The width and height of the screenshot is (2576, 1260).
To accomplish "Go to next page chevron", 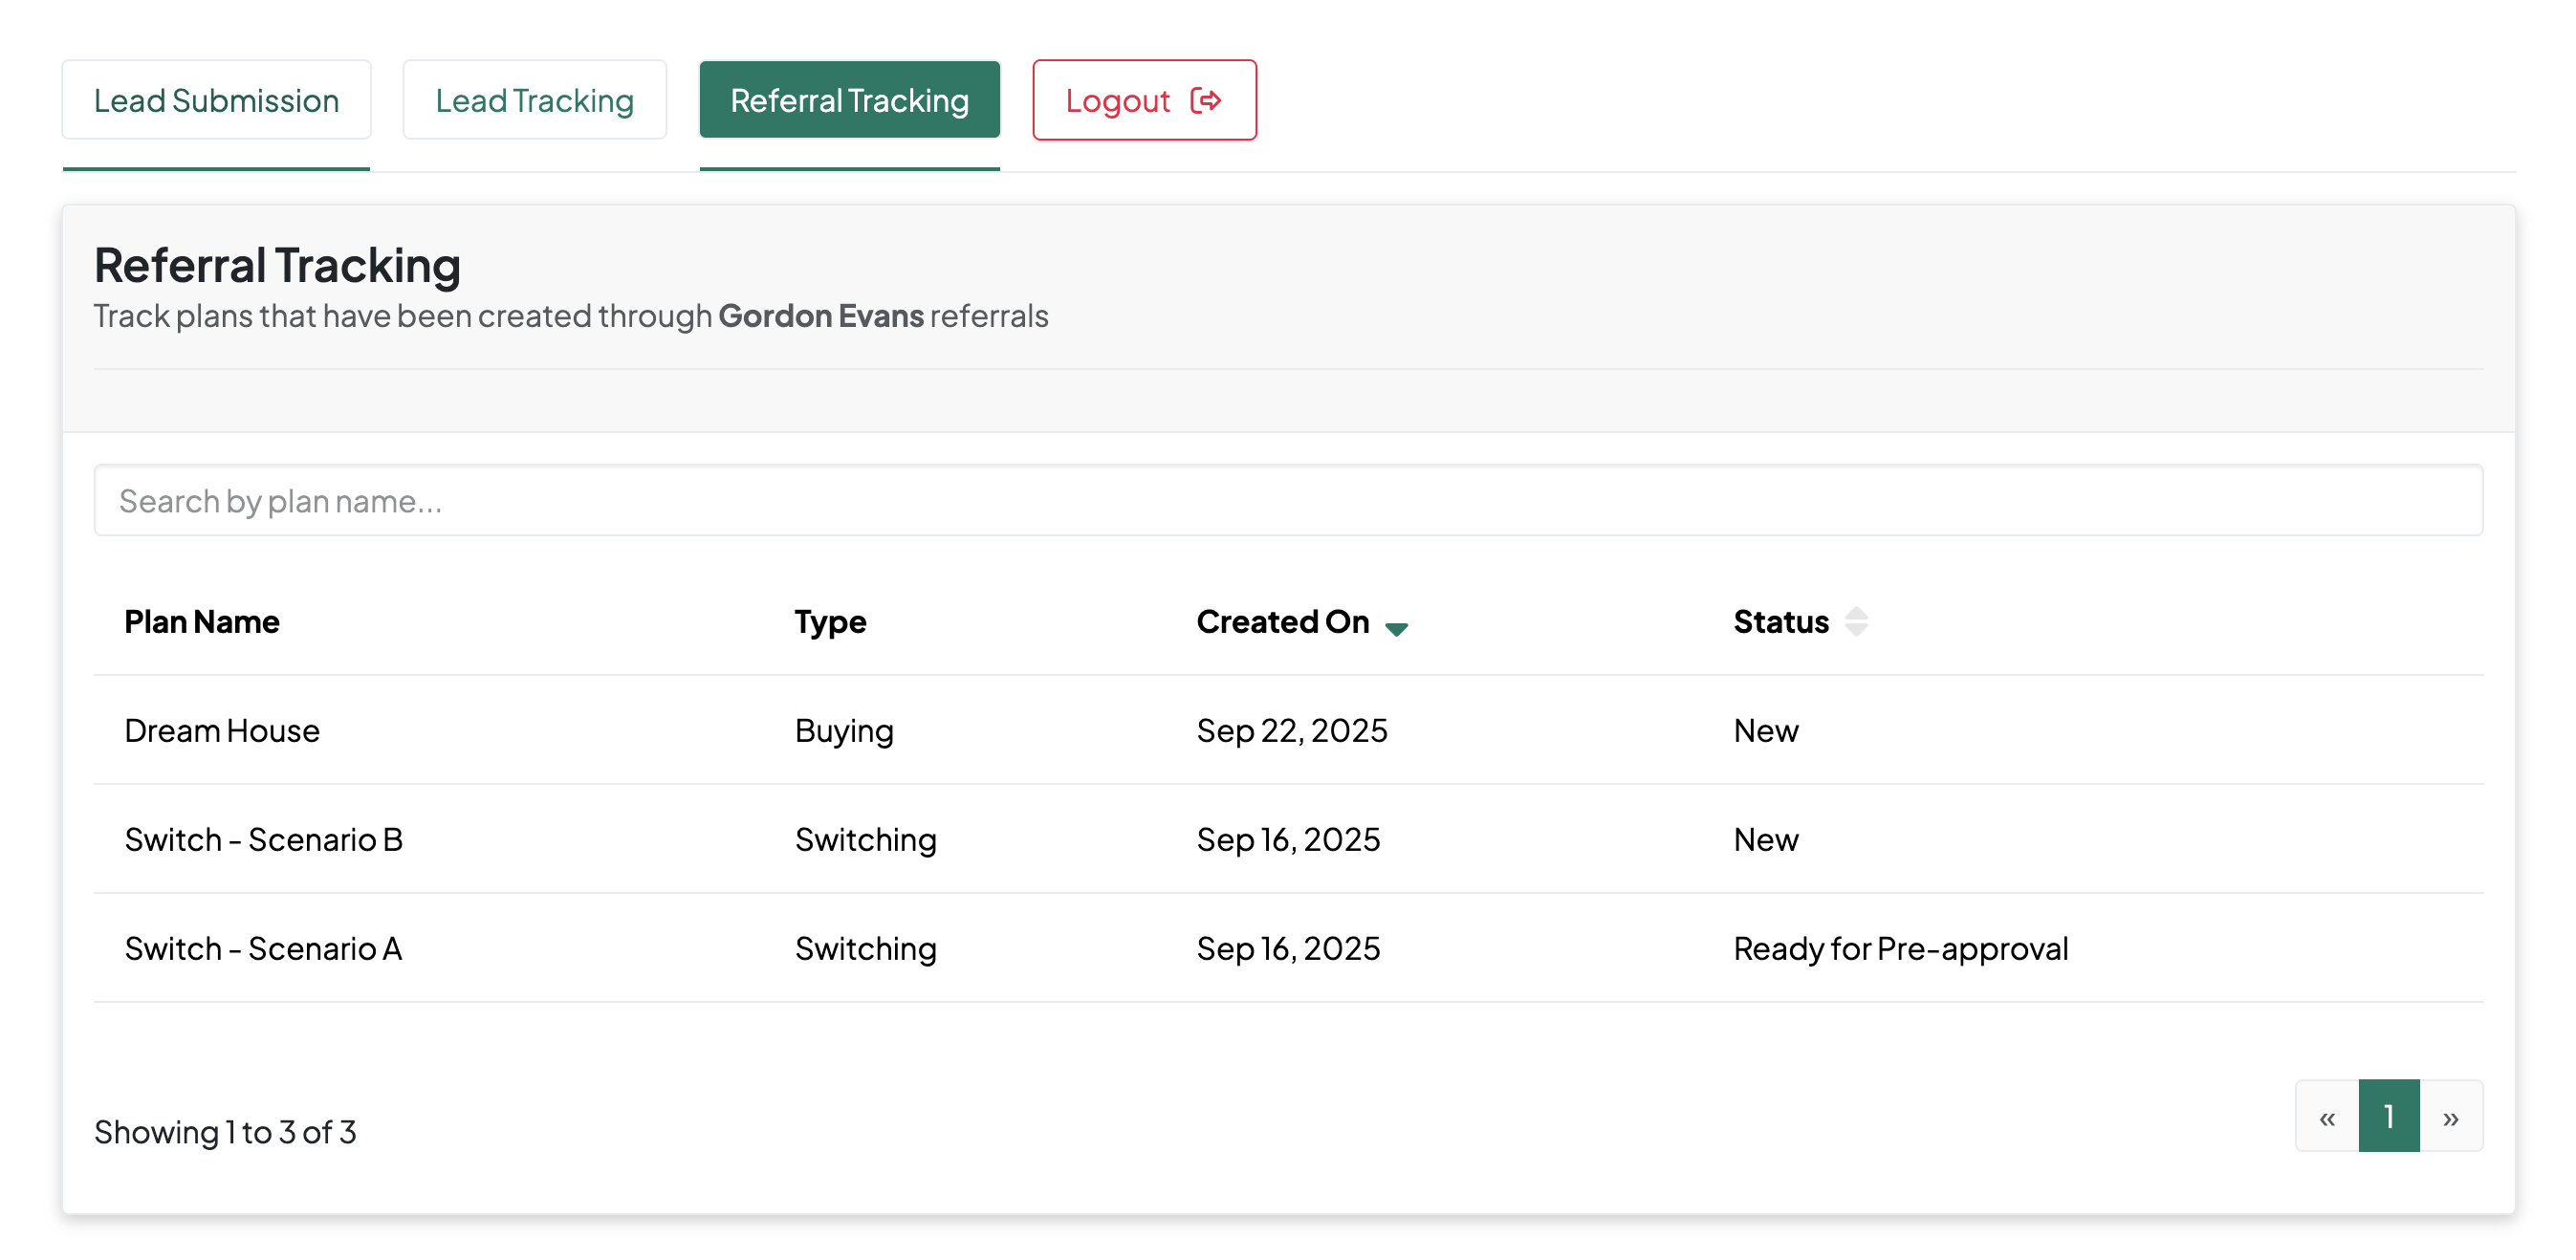I will pos(2450,1117).
